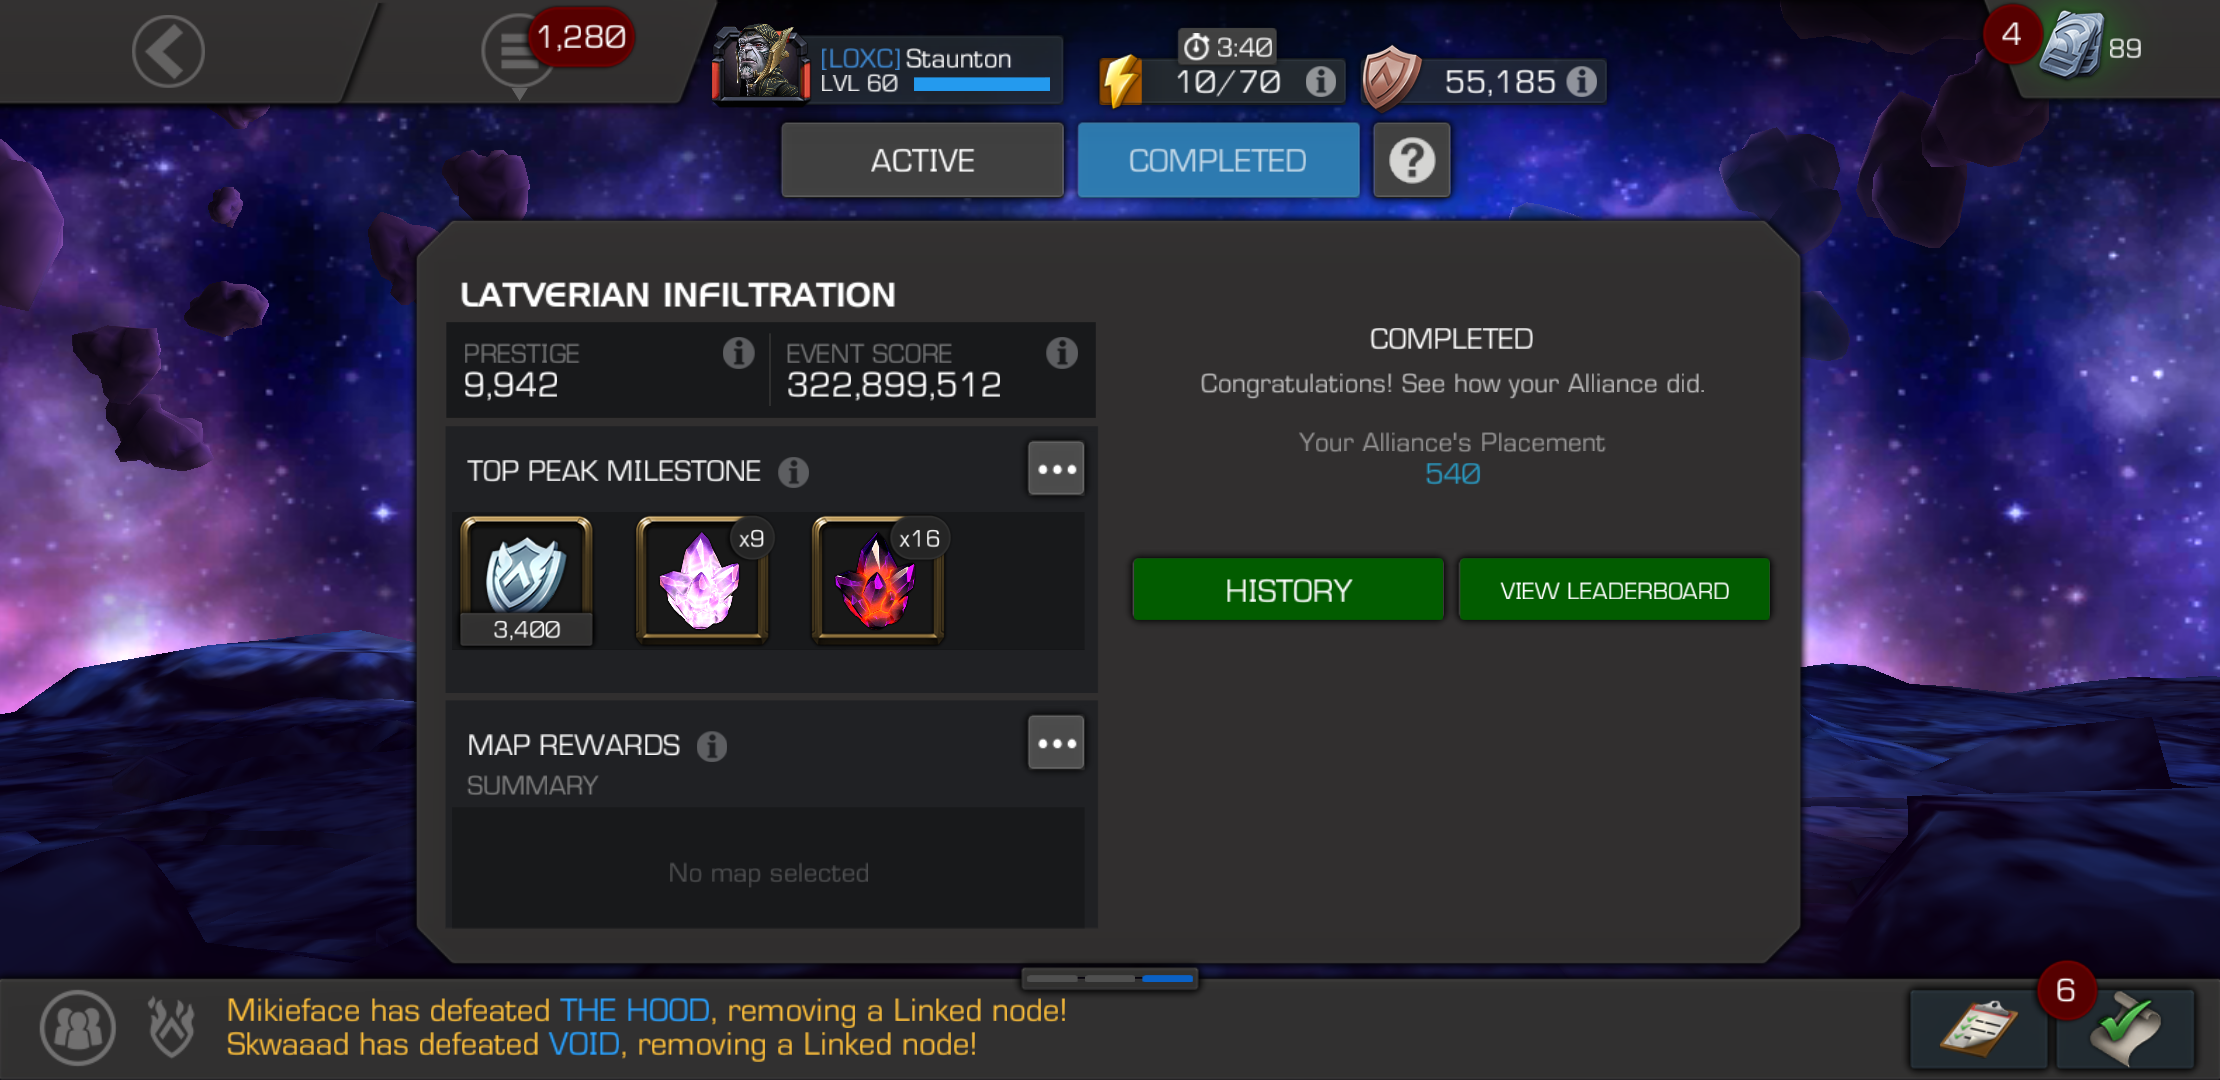2220x1080 pixels.
Task: Switch to the Active tab
Action: click(x=922, y=160)
